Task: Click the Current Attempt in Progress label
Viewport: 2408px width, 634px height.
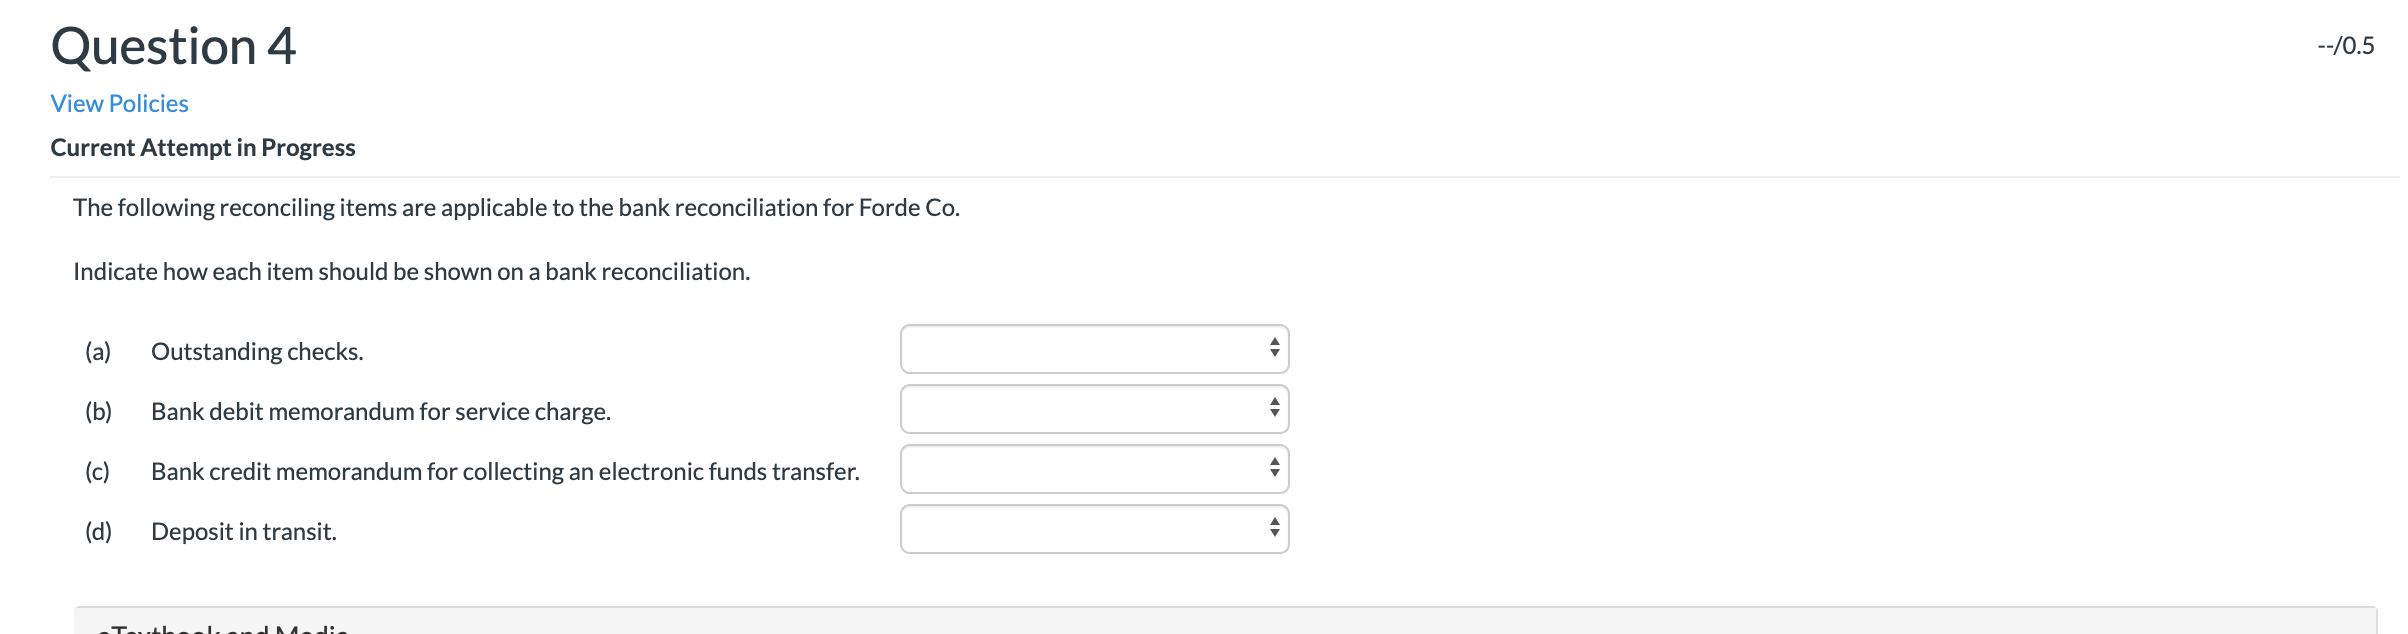Action: (x=202, y=147)
